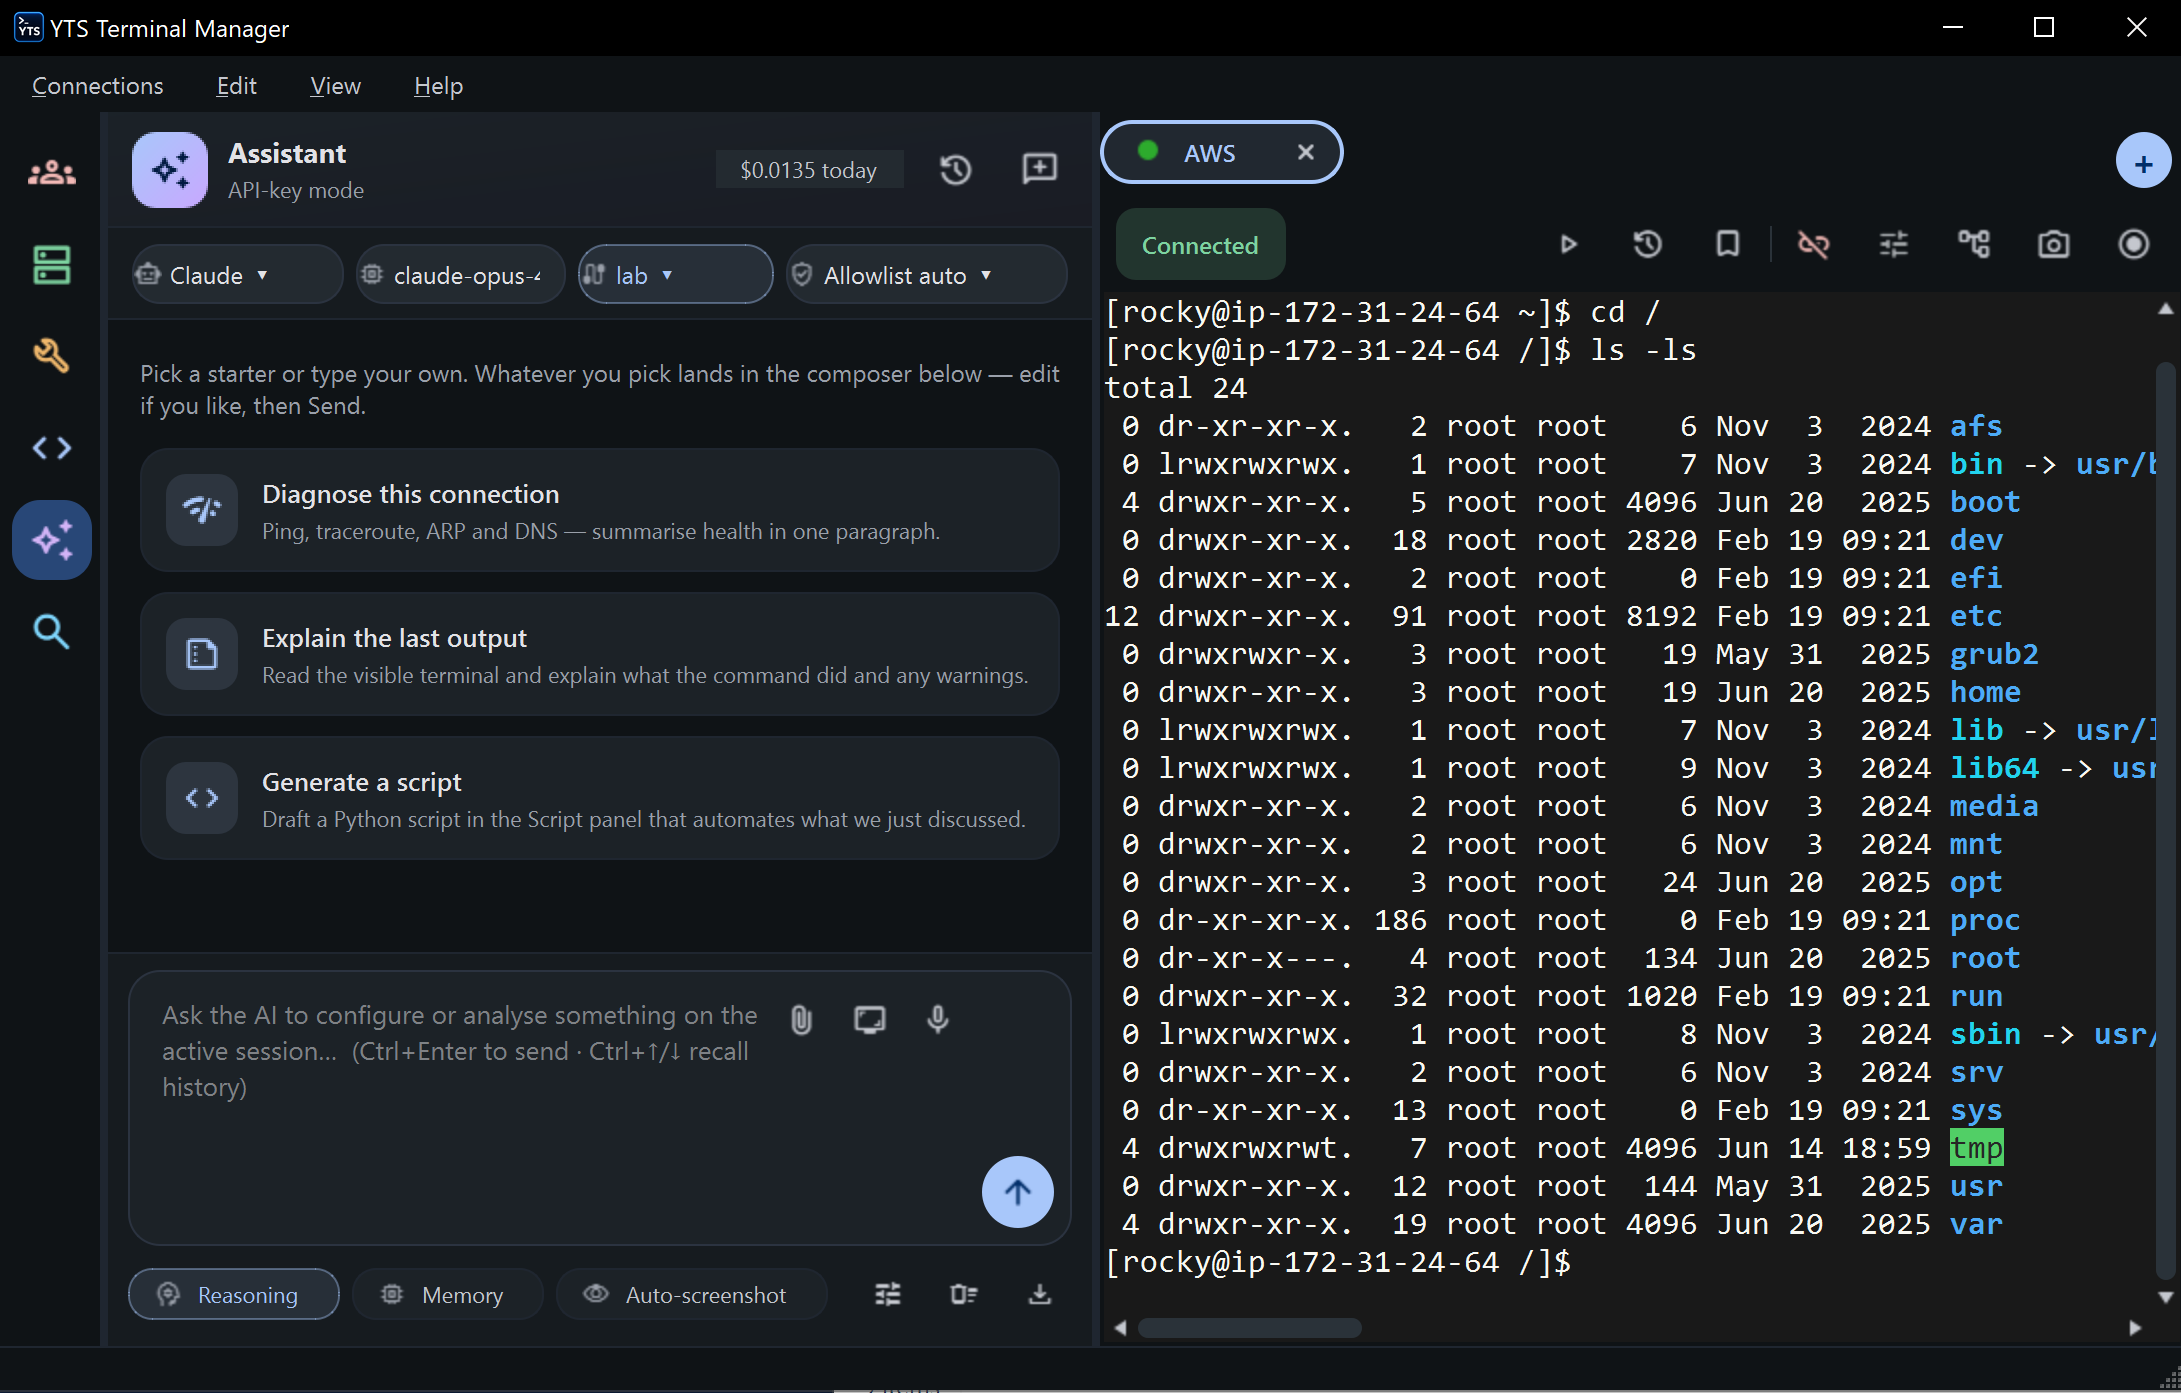Viewport: 2181px width, 1393px height.
Task: Open terminal command history icon
Action: (1648, 244)
